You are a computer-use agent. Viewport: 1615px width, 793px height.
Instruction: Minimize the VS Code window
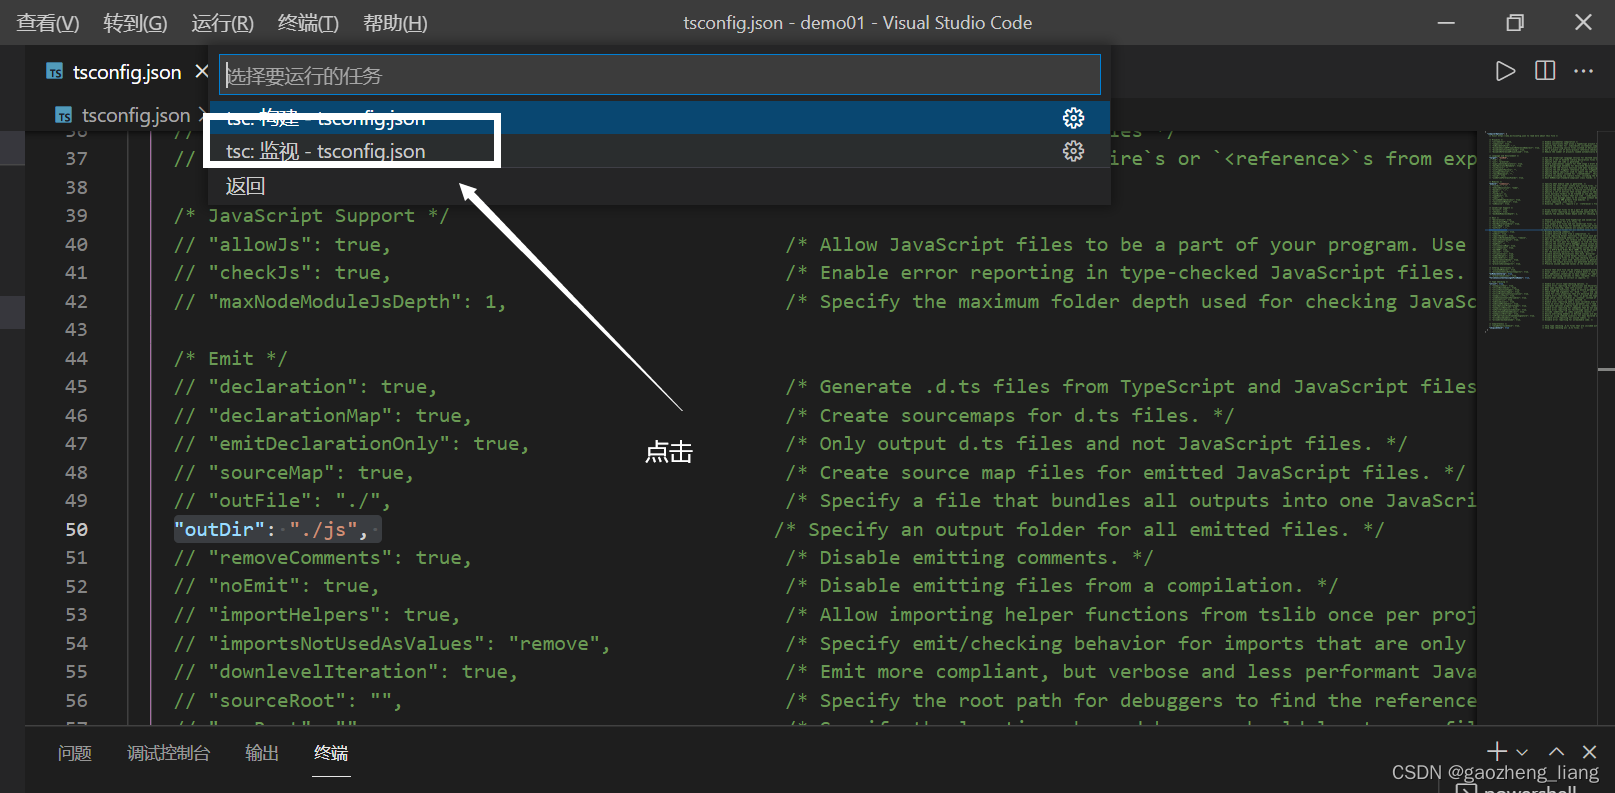pyautogui.click(x=1446, y=22)
